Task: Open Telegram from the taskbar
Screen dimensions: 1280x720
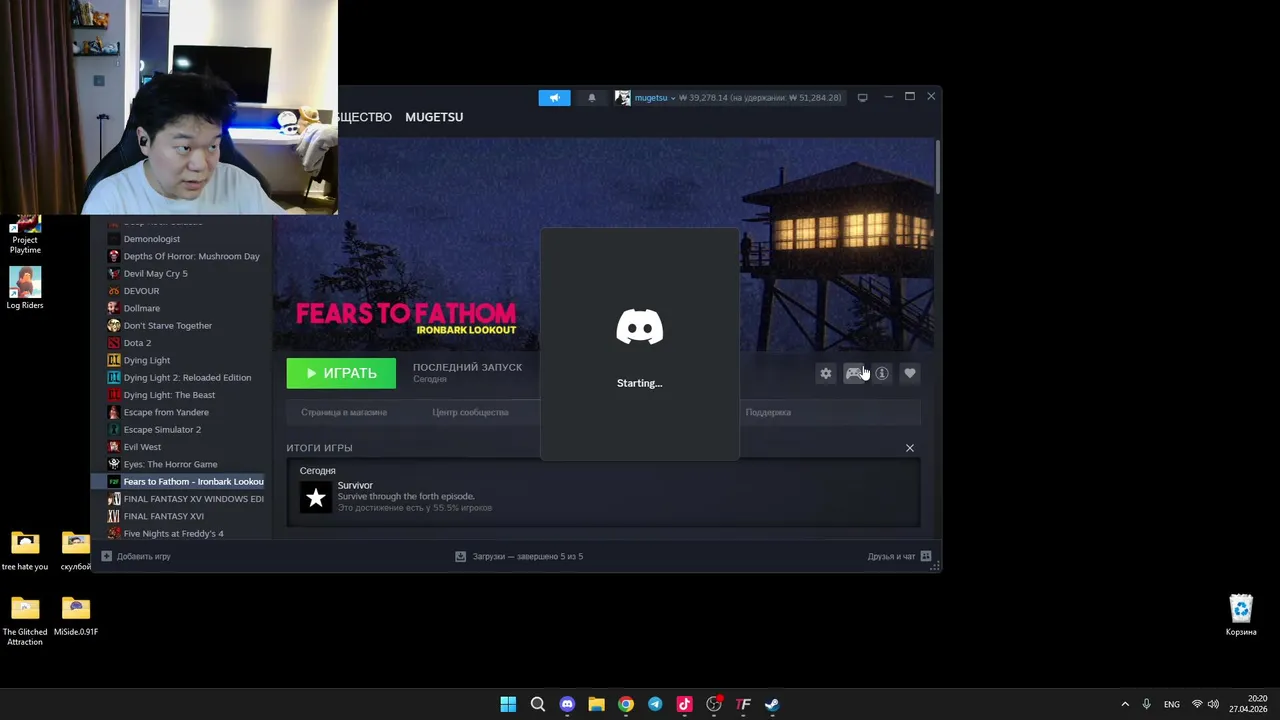Action: (655, 704)
